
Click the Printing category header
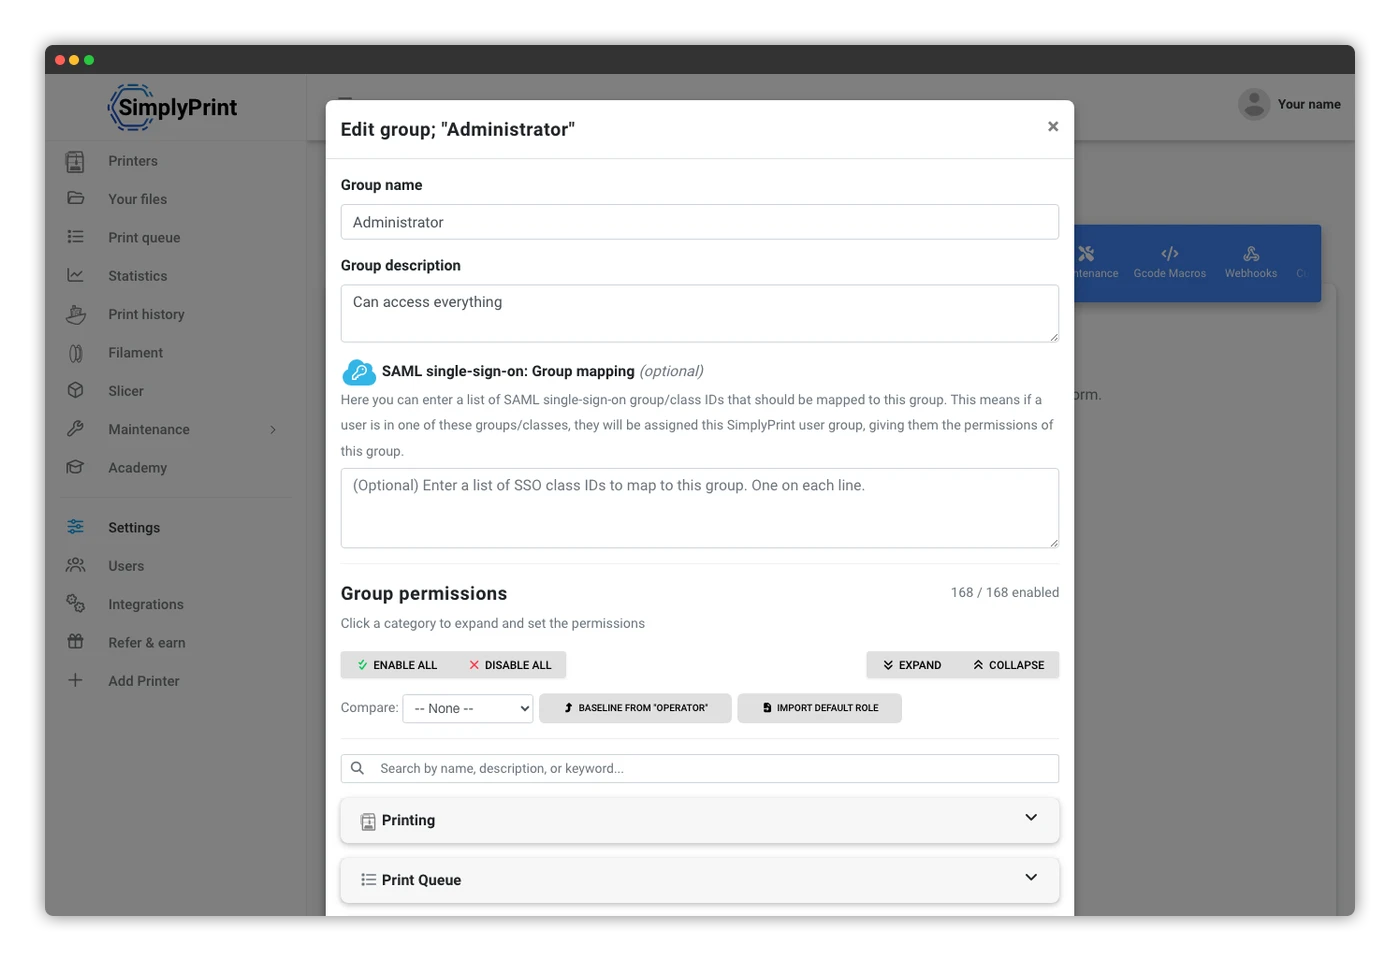click(x=700, y=820)
